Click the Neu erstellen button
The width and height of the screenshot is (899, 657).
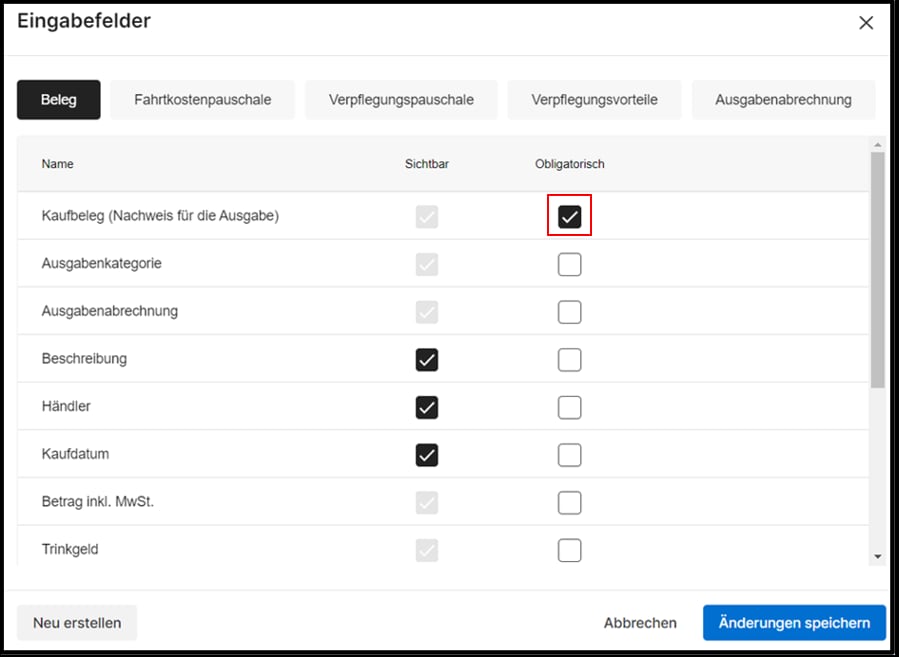pyautogui.click(x=77, y=622)
